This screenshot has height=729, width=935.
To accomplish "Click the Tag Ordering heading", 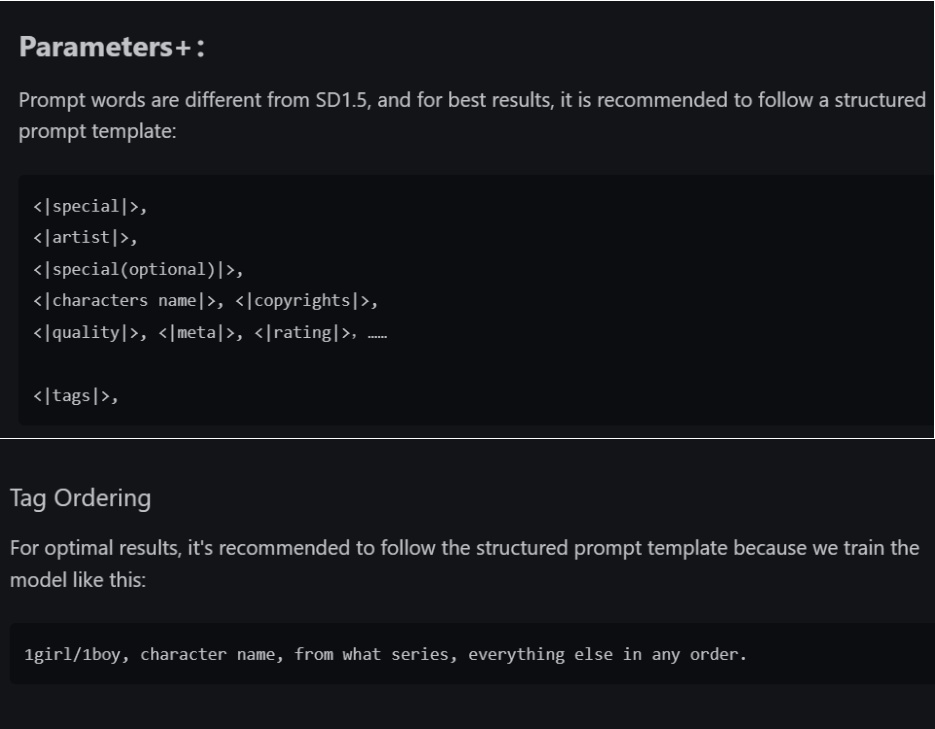I will click(x=81, y=498).
